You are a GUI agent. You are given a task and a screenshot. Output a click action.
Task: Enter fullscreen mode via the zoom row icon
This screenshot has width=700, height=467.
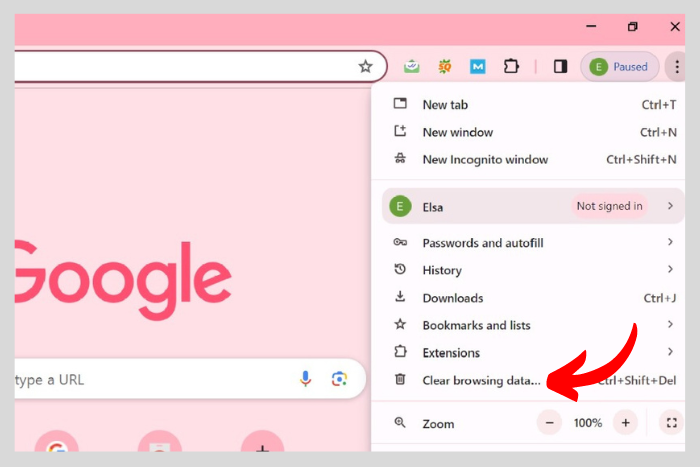[671, 422]
